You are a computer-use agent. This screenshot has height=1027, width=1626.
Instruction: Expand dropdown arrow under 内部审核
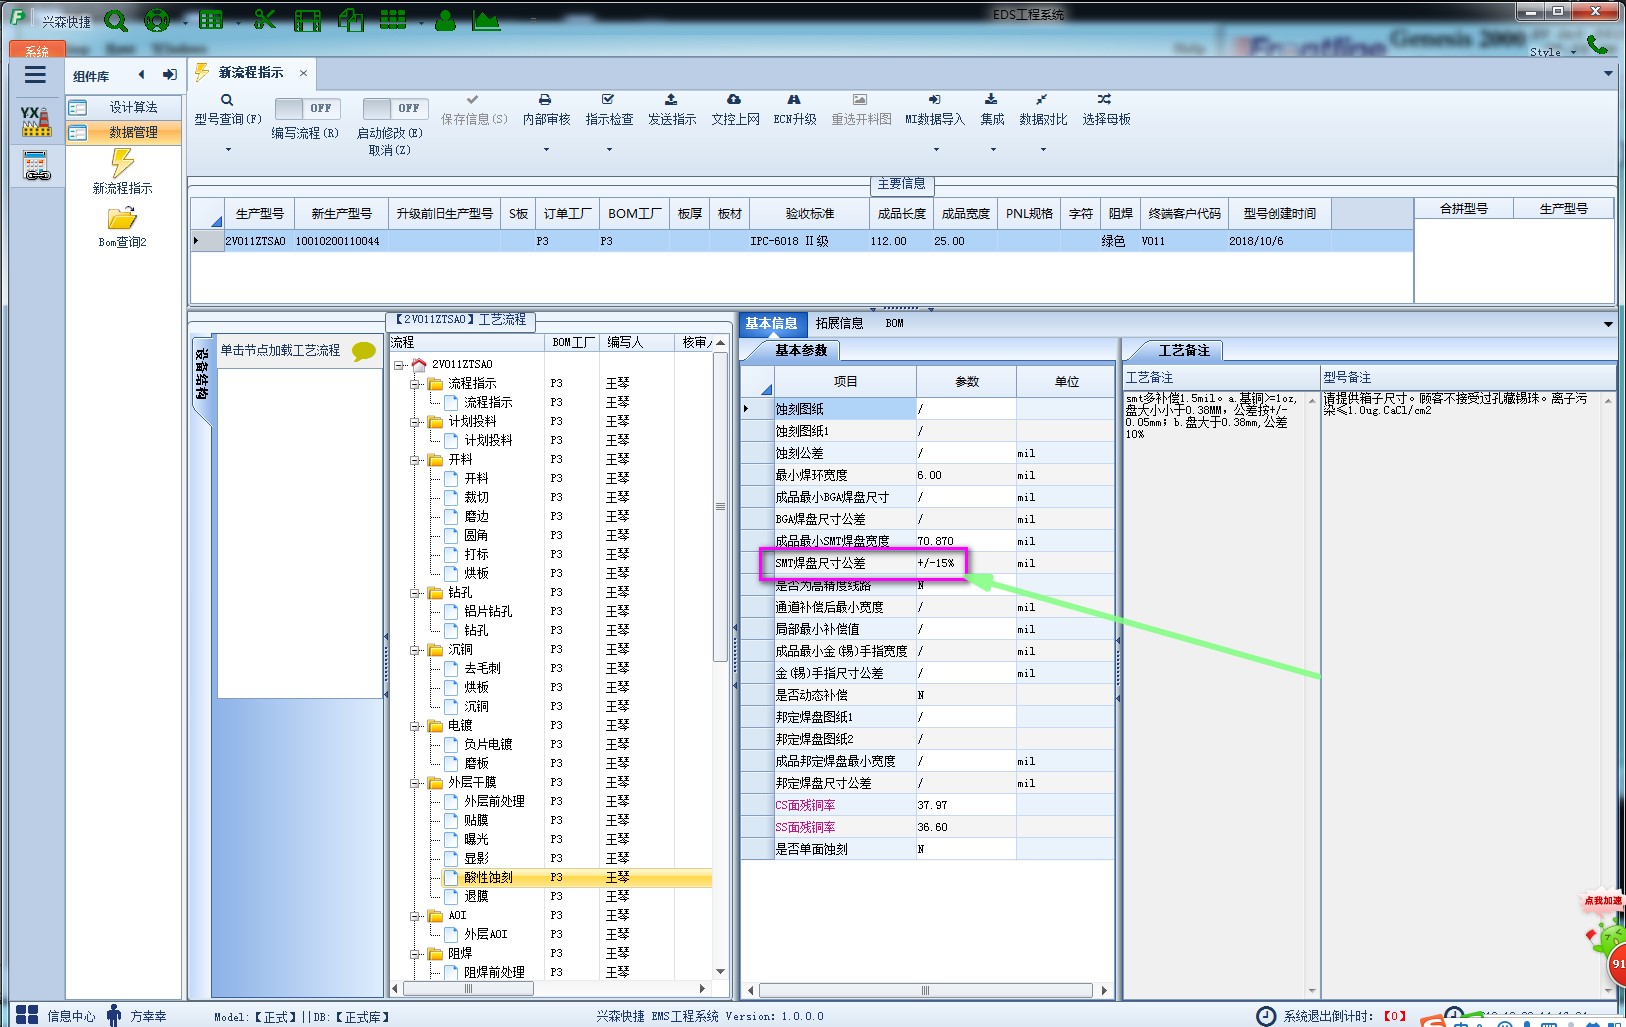pos(546,150)
